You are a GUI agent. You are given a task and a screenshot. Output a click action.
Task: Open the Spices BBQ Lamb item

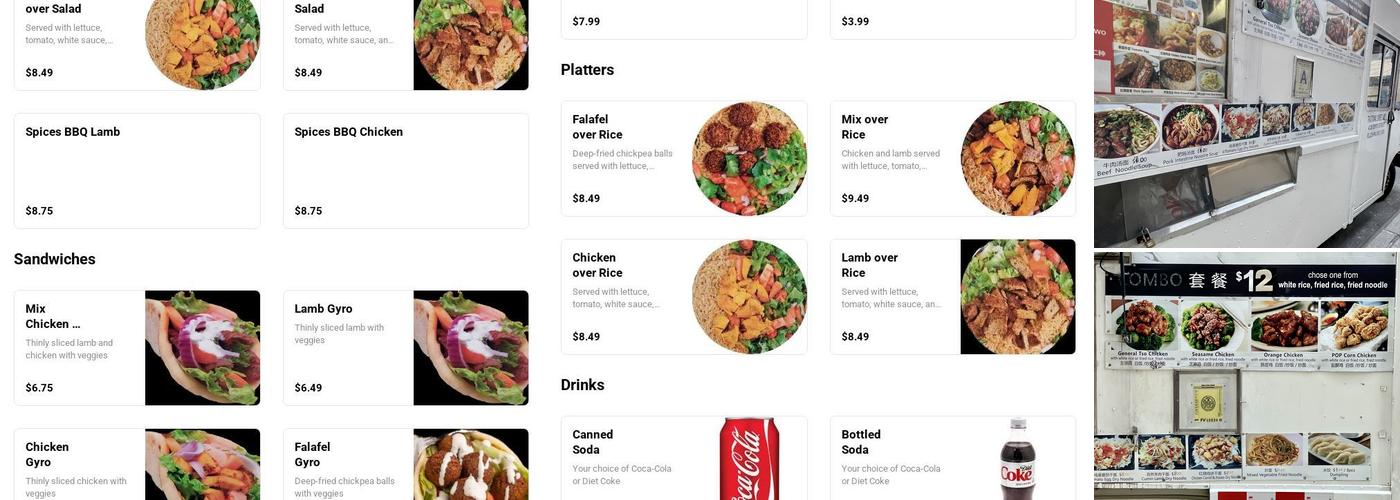(x=137, y=171)
